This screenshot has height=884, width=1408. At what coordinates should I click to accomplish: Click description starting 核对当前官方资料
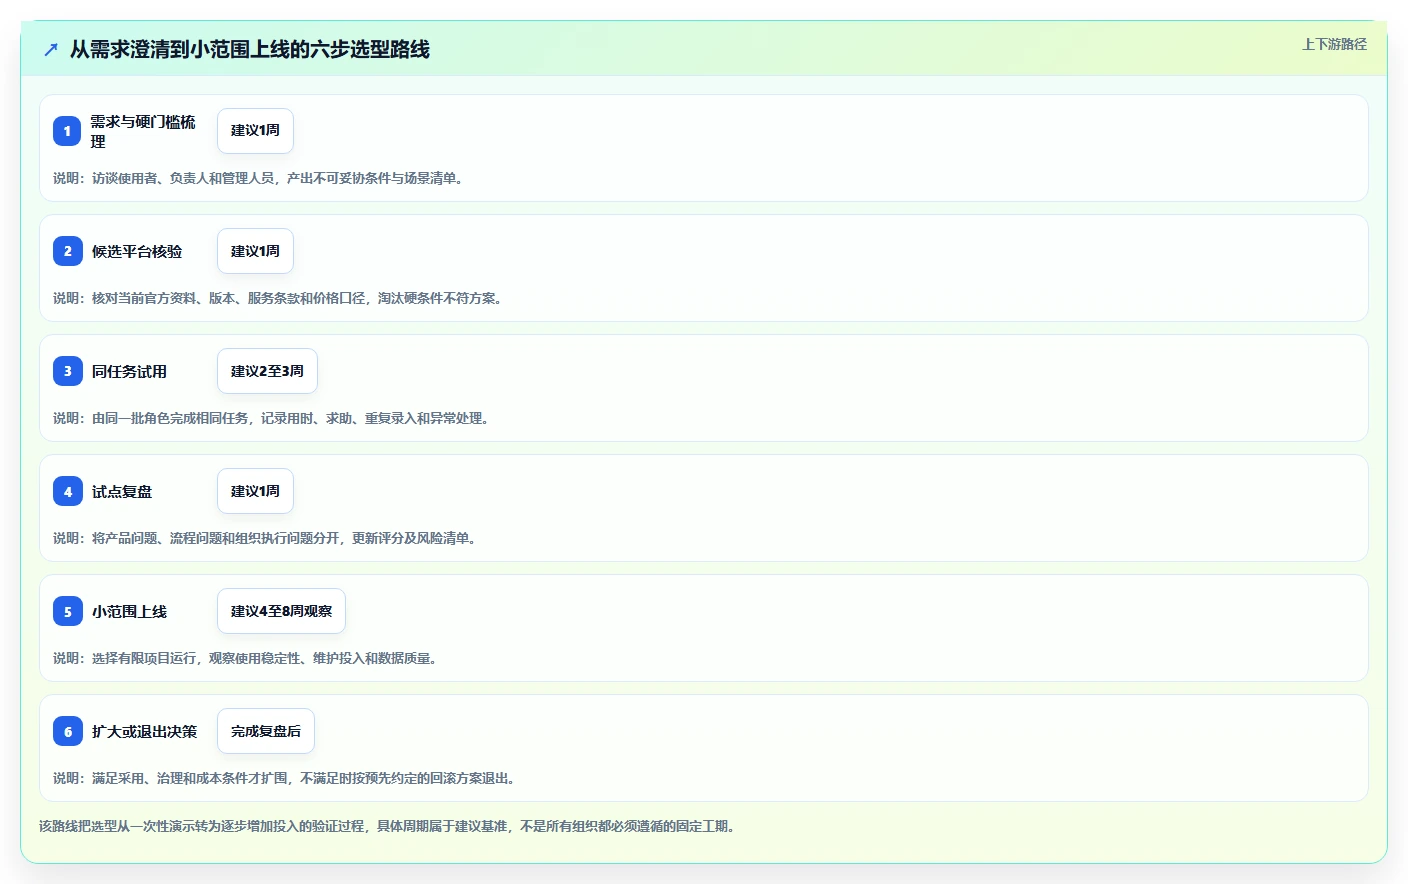click(277, 298)
